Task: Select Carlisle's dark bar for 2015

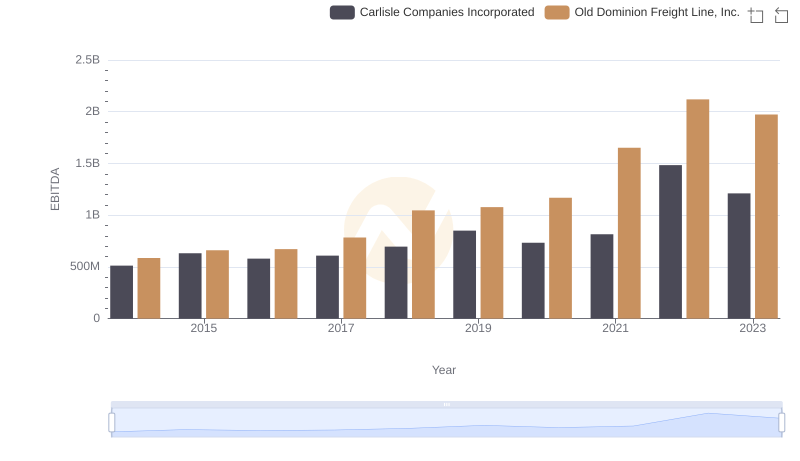Action: 190,286
